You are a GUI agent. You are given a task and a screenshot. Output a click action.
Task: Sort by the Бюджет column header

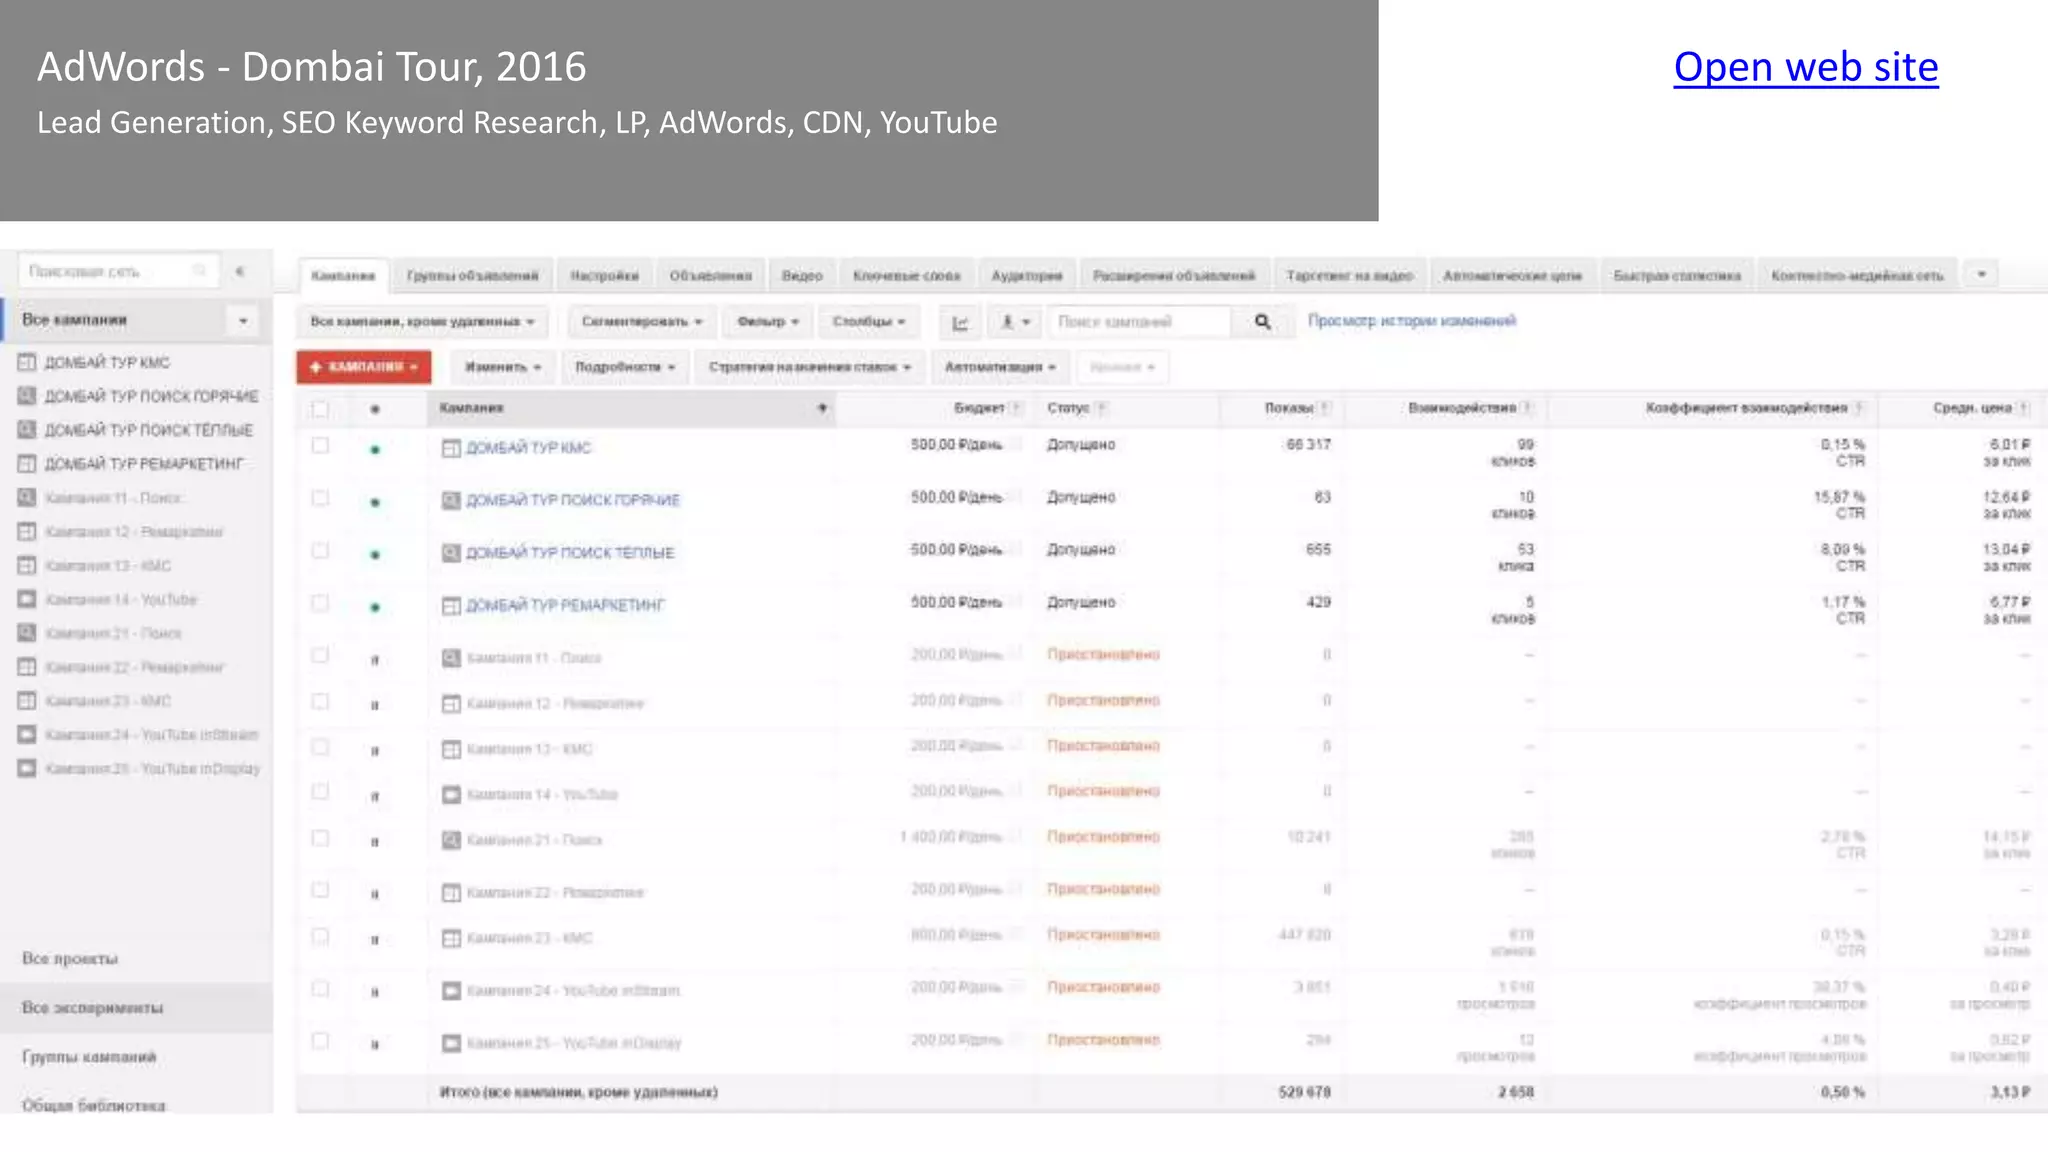click(x=979, y=408)
